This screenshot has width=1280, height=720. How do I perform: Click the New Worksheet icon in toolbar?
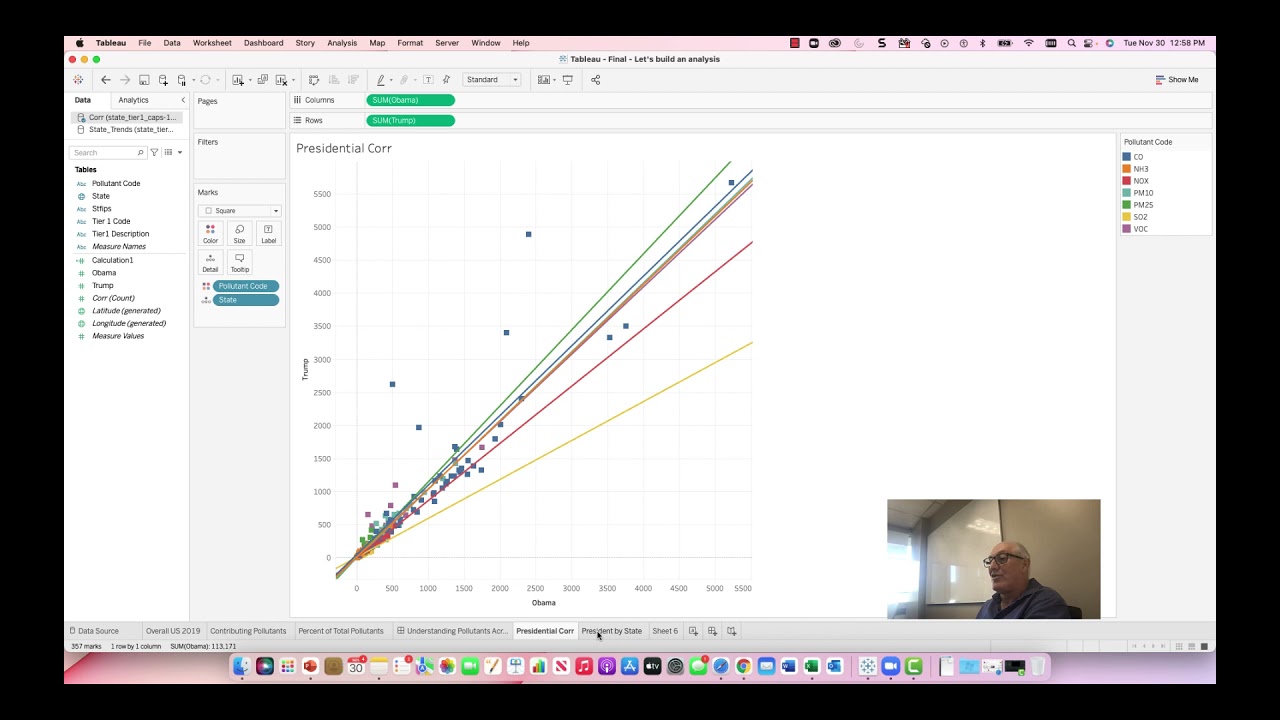pyautogui.click(x=238, y=80)
